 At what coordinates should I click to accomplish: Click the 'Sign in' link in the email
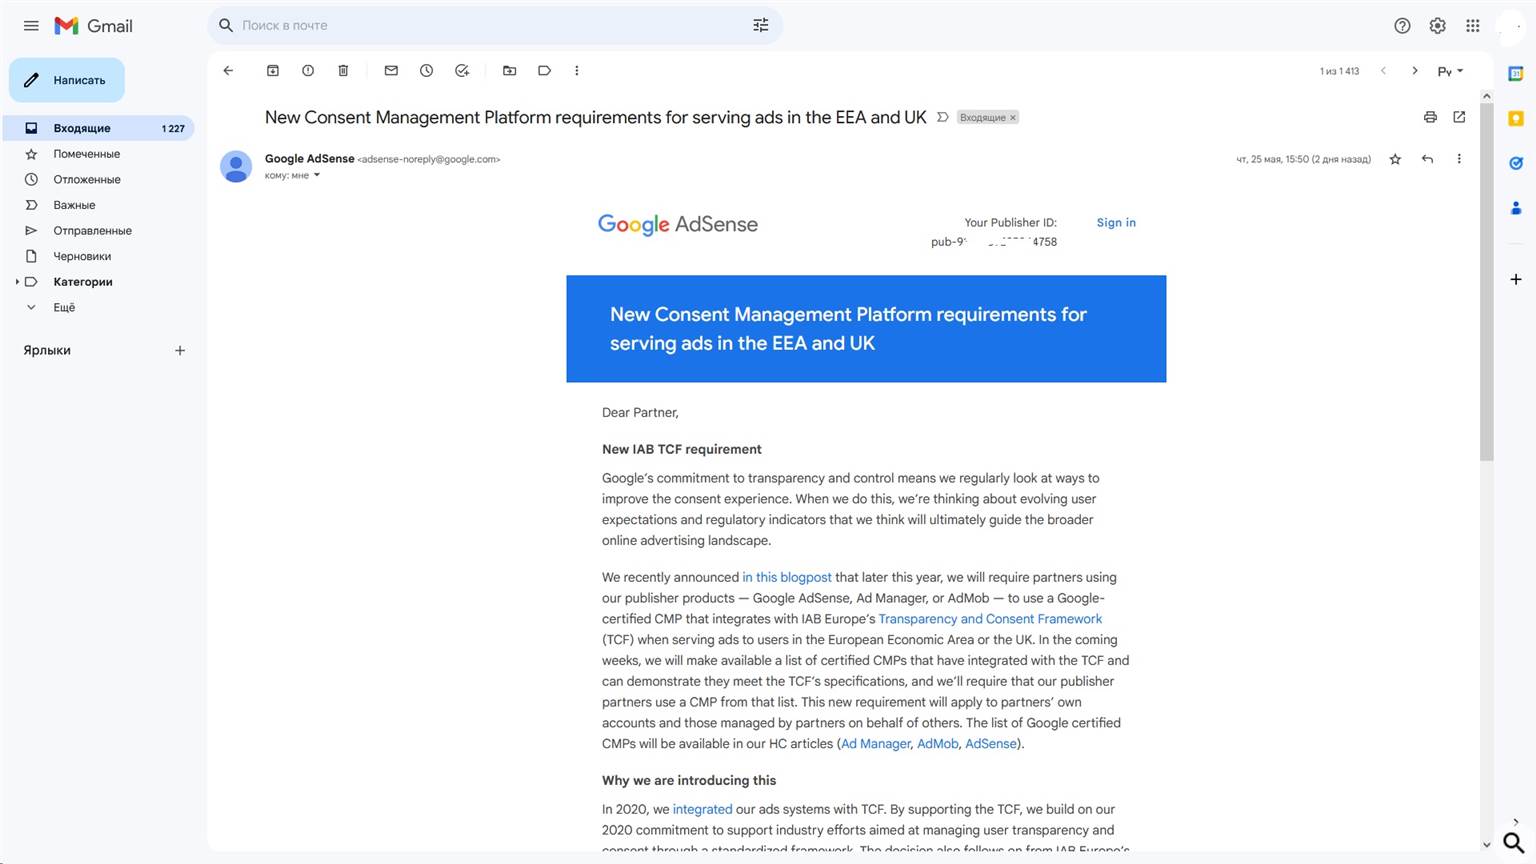(1116, 223)
